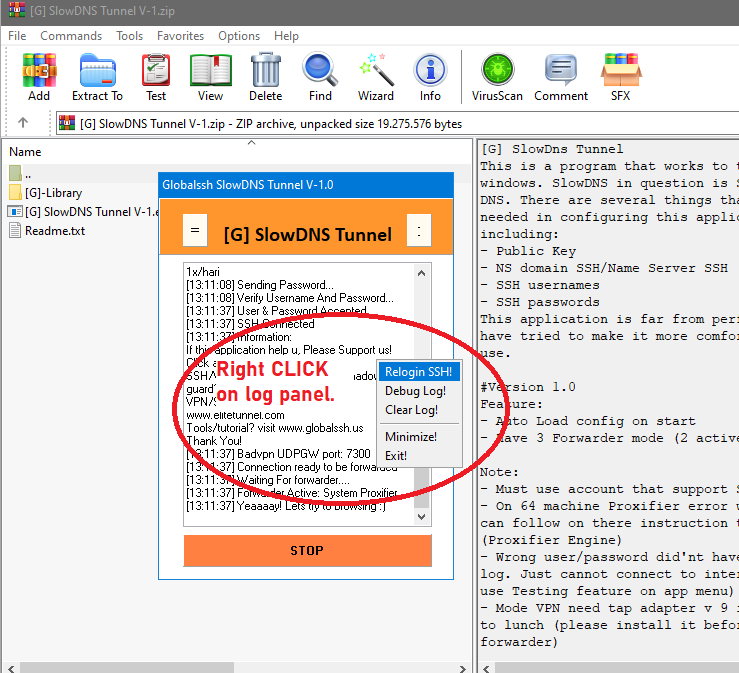Click the ':' options button in SlowDNS header
Screen dimensions: 739x673
(419, 230)
